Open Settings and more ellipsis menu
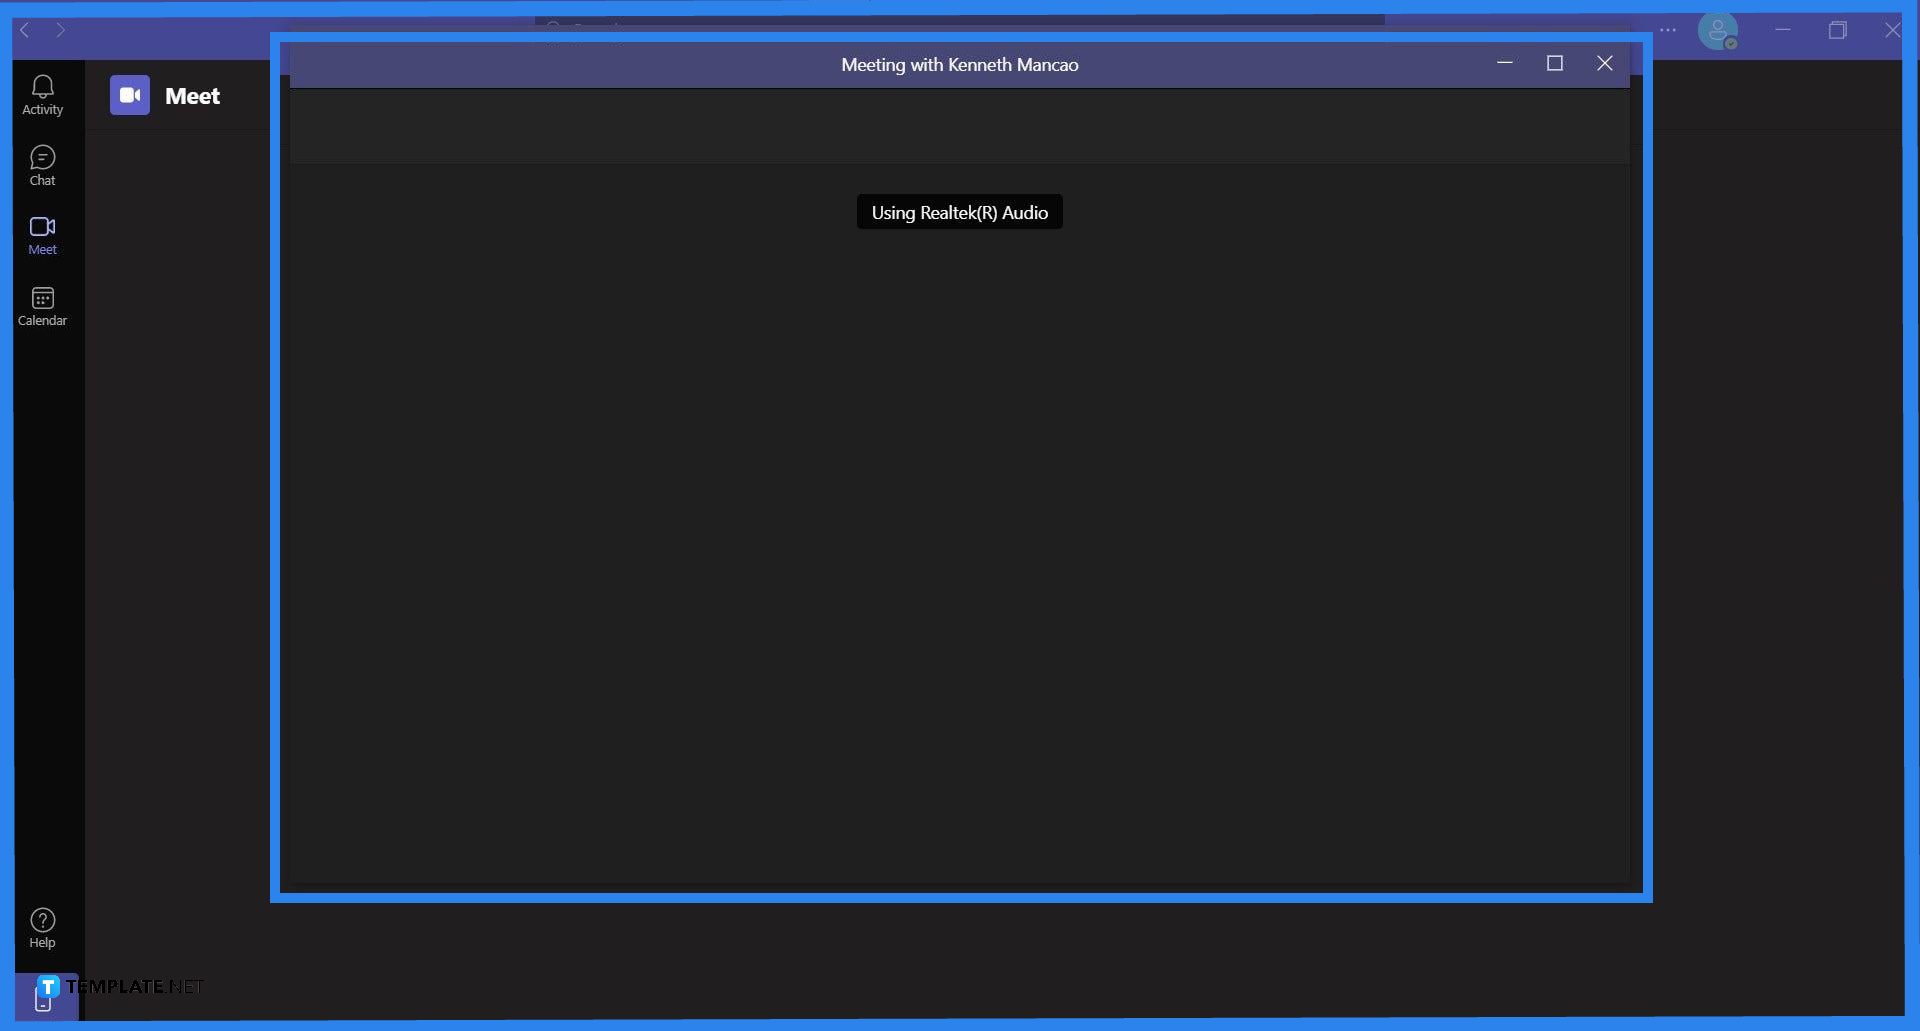Viewport: 1920px width, 1031px height. [x=1668, y=30]
